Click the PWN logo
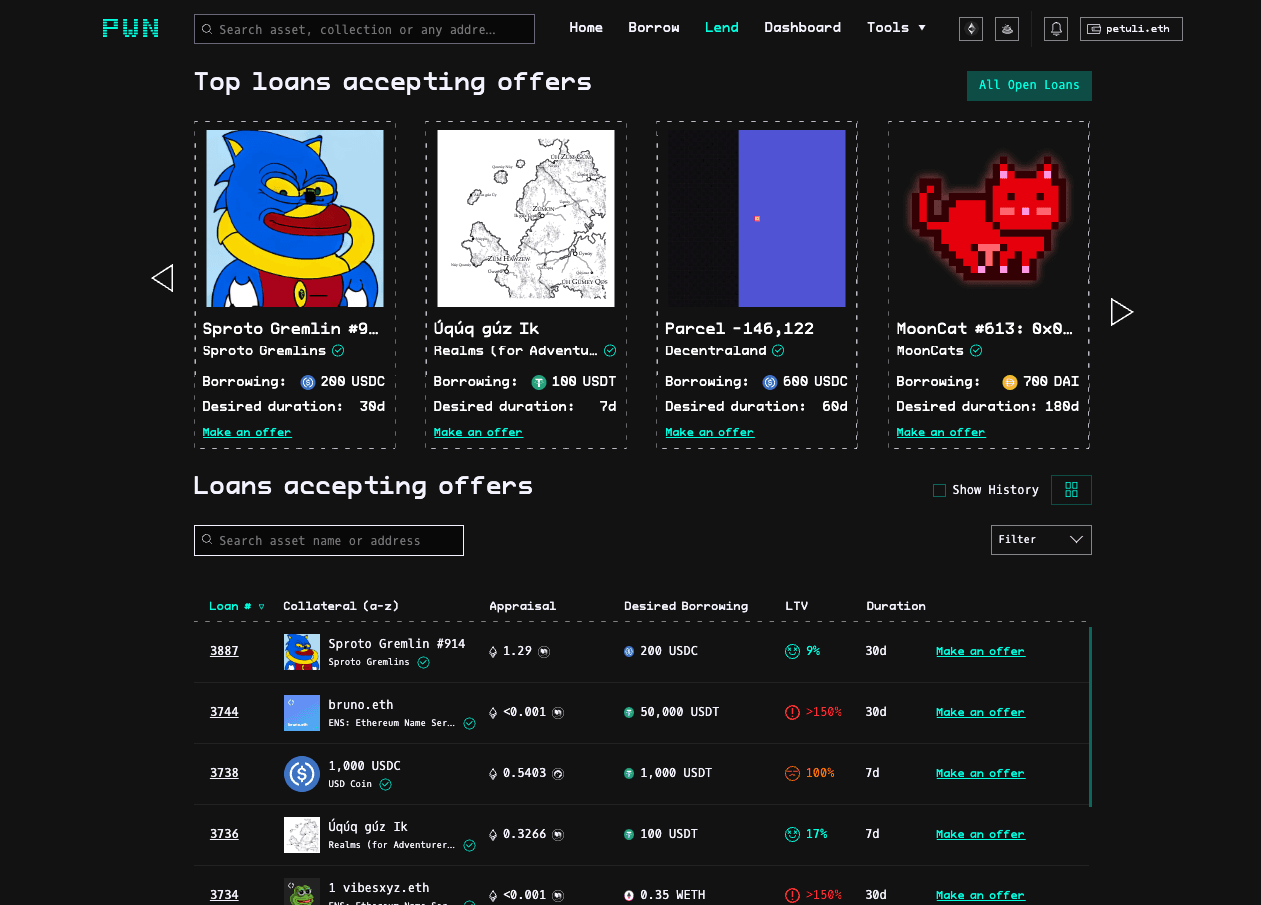The image size is (1261, 905). pos(130,28)
